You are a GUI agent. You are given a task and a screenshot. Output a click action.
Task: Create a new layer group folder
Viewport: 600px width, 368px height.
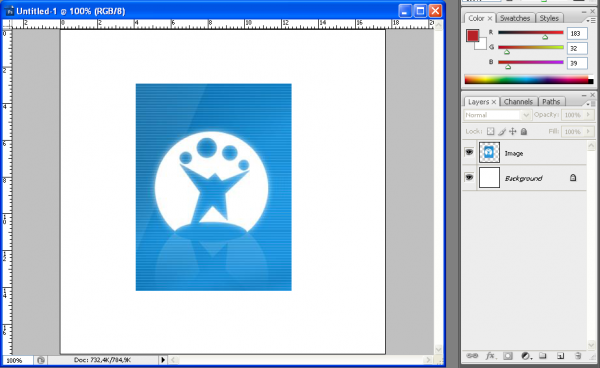click(x=543, y=356)
